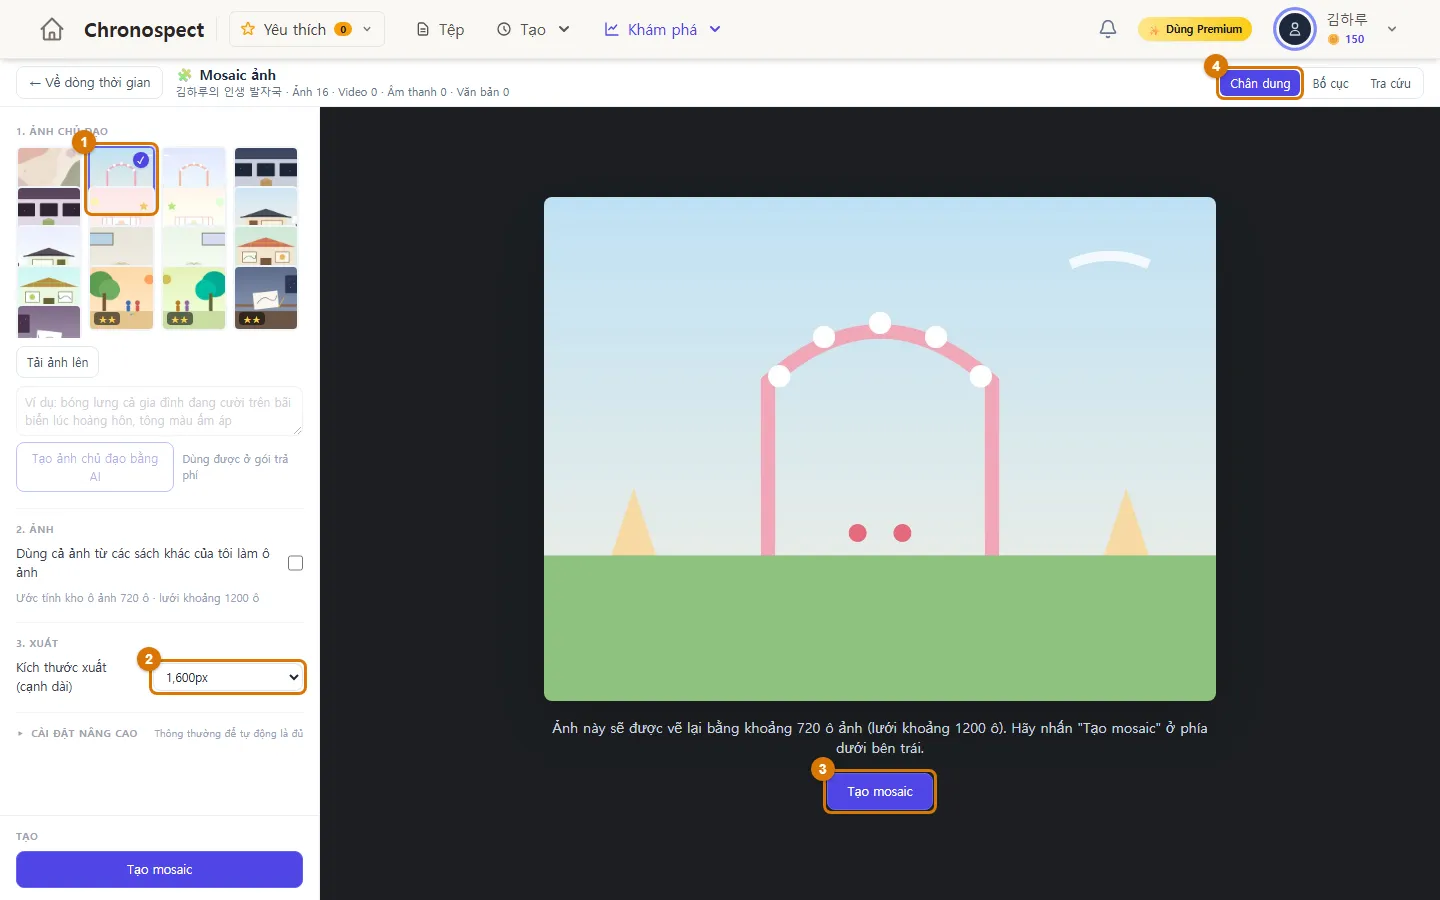Select the dark navy building thumbnail
1440x900 pixels.
tap(266, 167)
